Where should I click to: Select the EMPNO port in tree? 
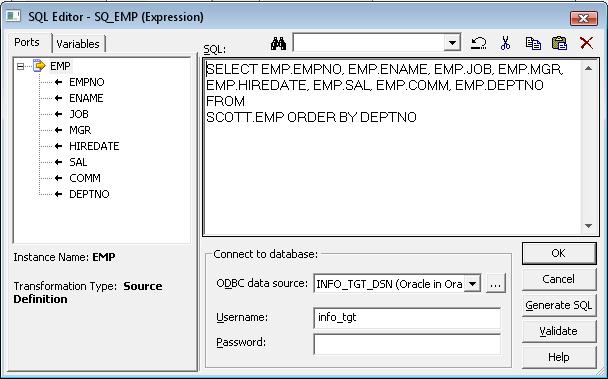pyautogui.click(x=86, y=82)
